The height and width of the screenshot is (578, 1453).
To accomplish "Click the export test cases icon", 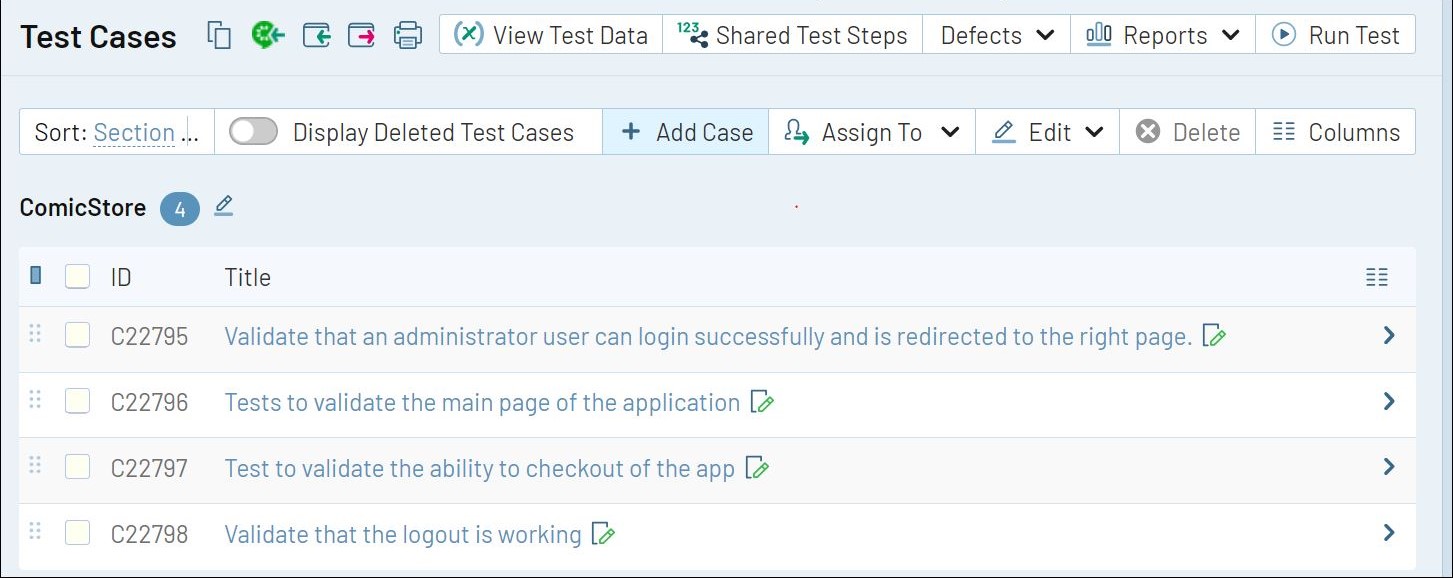I will click(x=361, y=36).
